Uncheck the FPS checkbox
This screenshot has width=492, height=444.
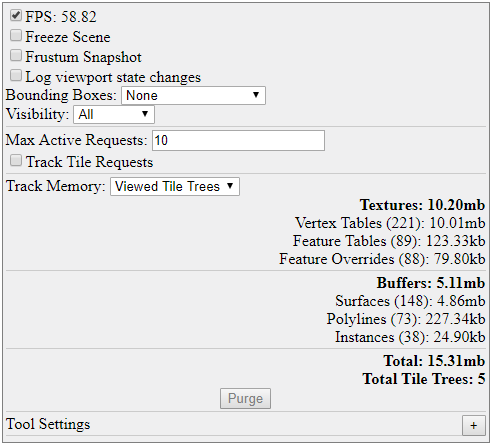click(x=16, y=15)
